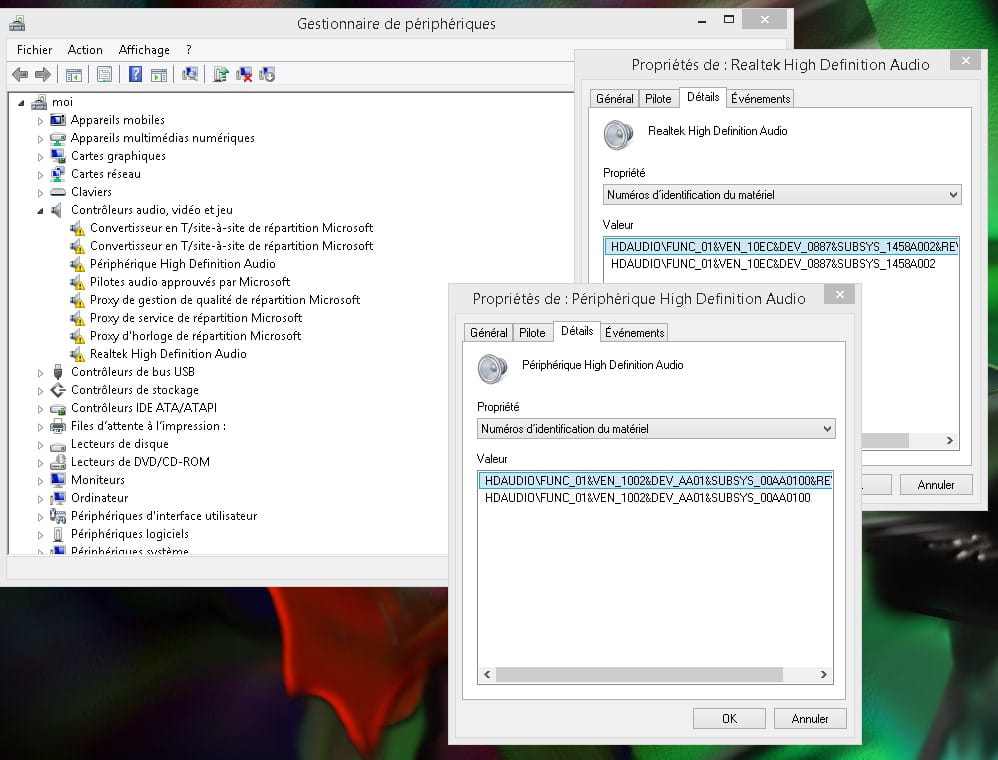Screen dimensions: 998x760
Task: Select the Realtek High Definition Audio device
Action: coord(168,354)
